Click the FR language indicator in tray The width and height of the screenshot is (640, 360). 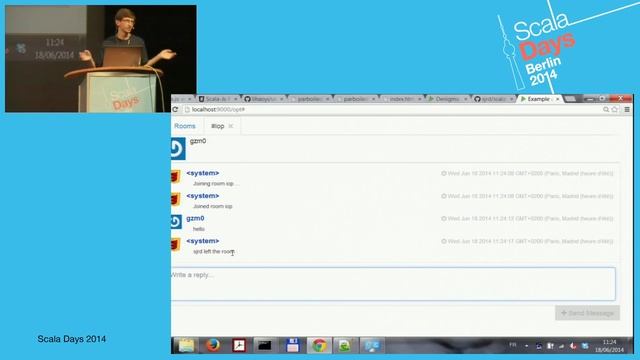[513, 345]
